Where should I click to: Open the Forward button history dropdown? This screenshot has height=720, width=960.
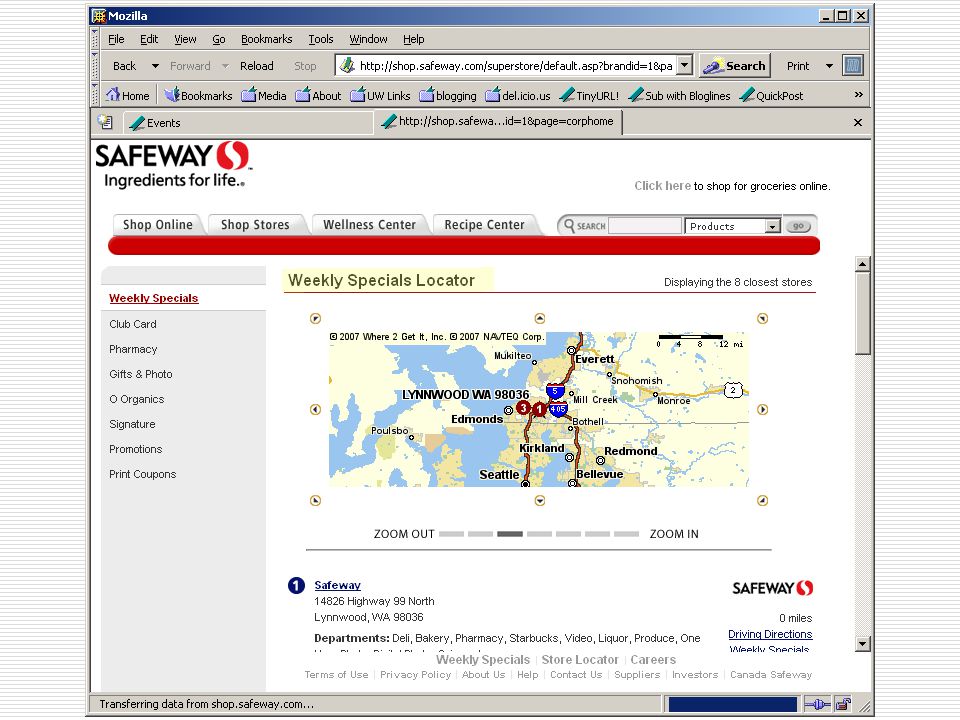pos(225,66)
